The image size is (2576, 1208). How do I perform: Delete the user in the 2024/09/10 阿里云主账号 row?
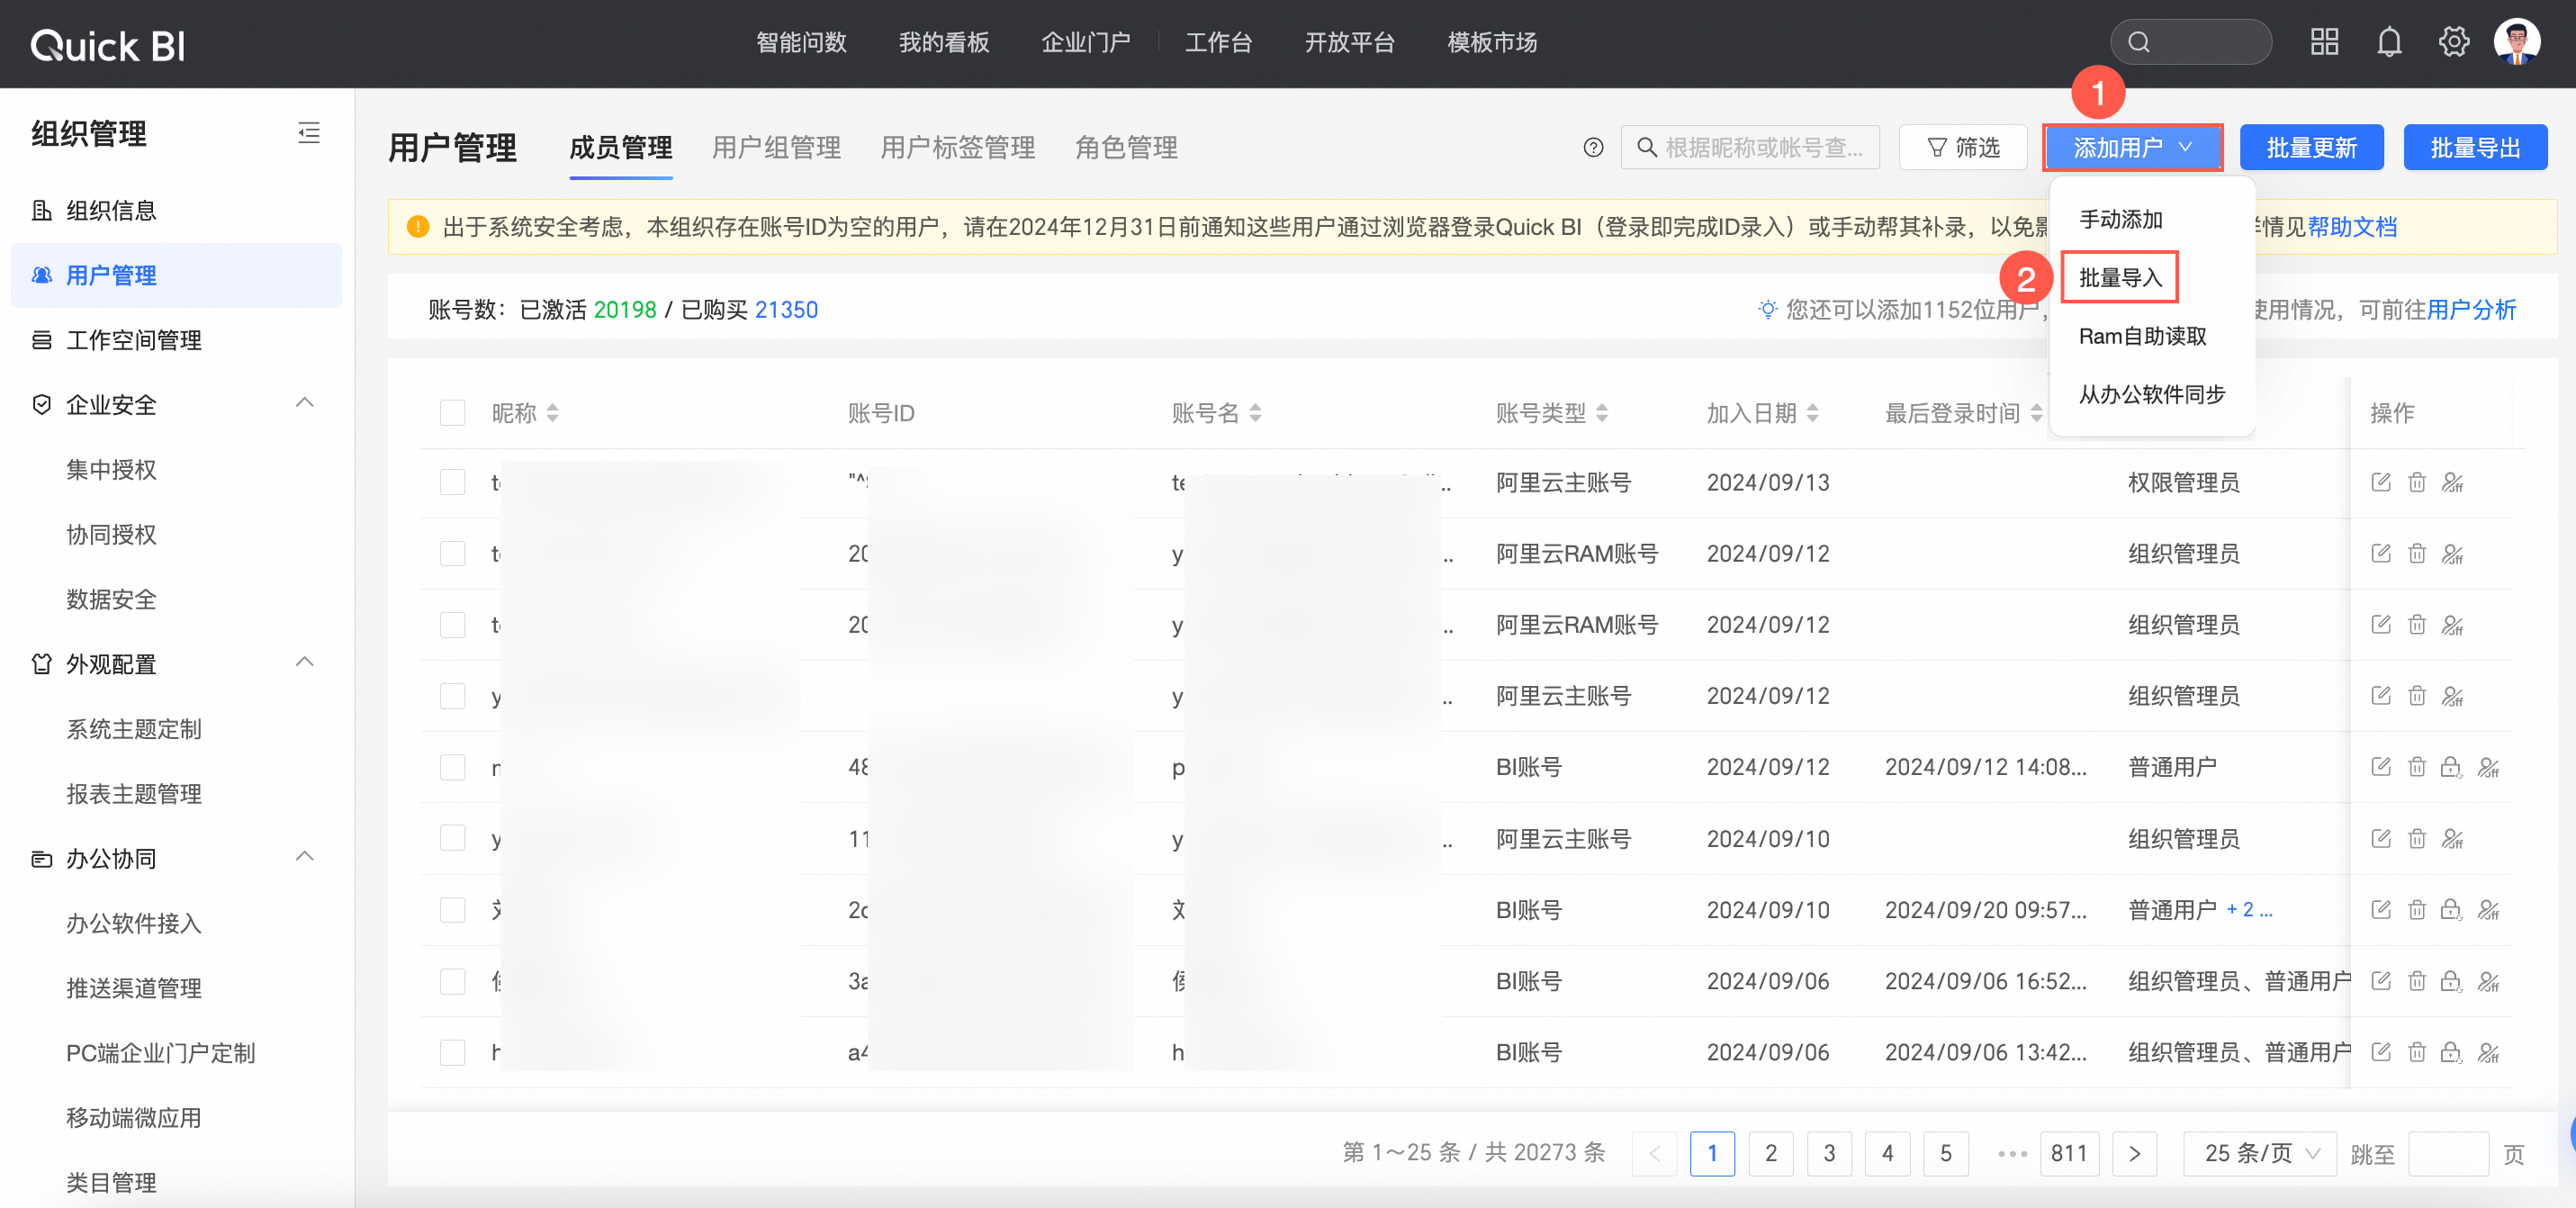[x=2417, y=838]
